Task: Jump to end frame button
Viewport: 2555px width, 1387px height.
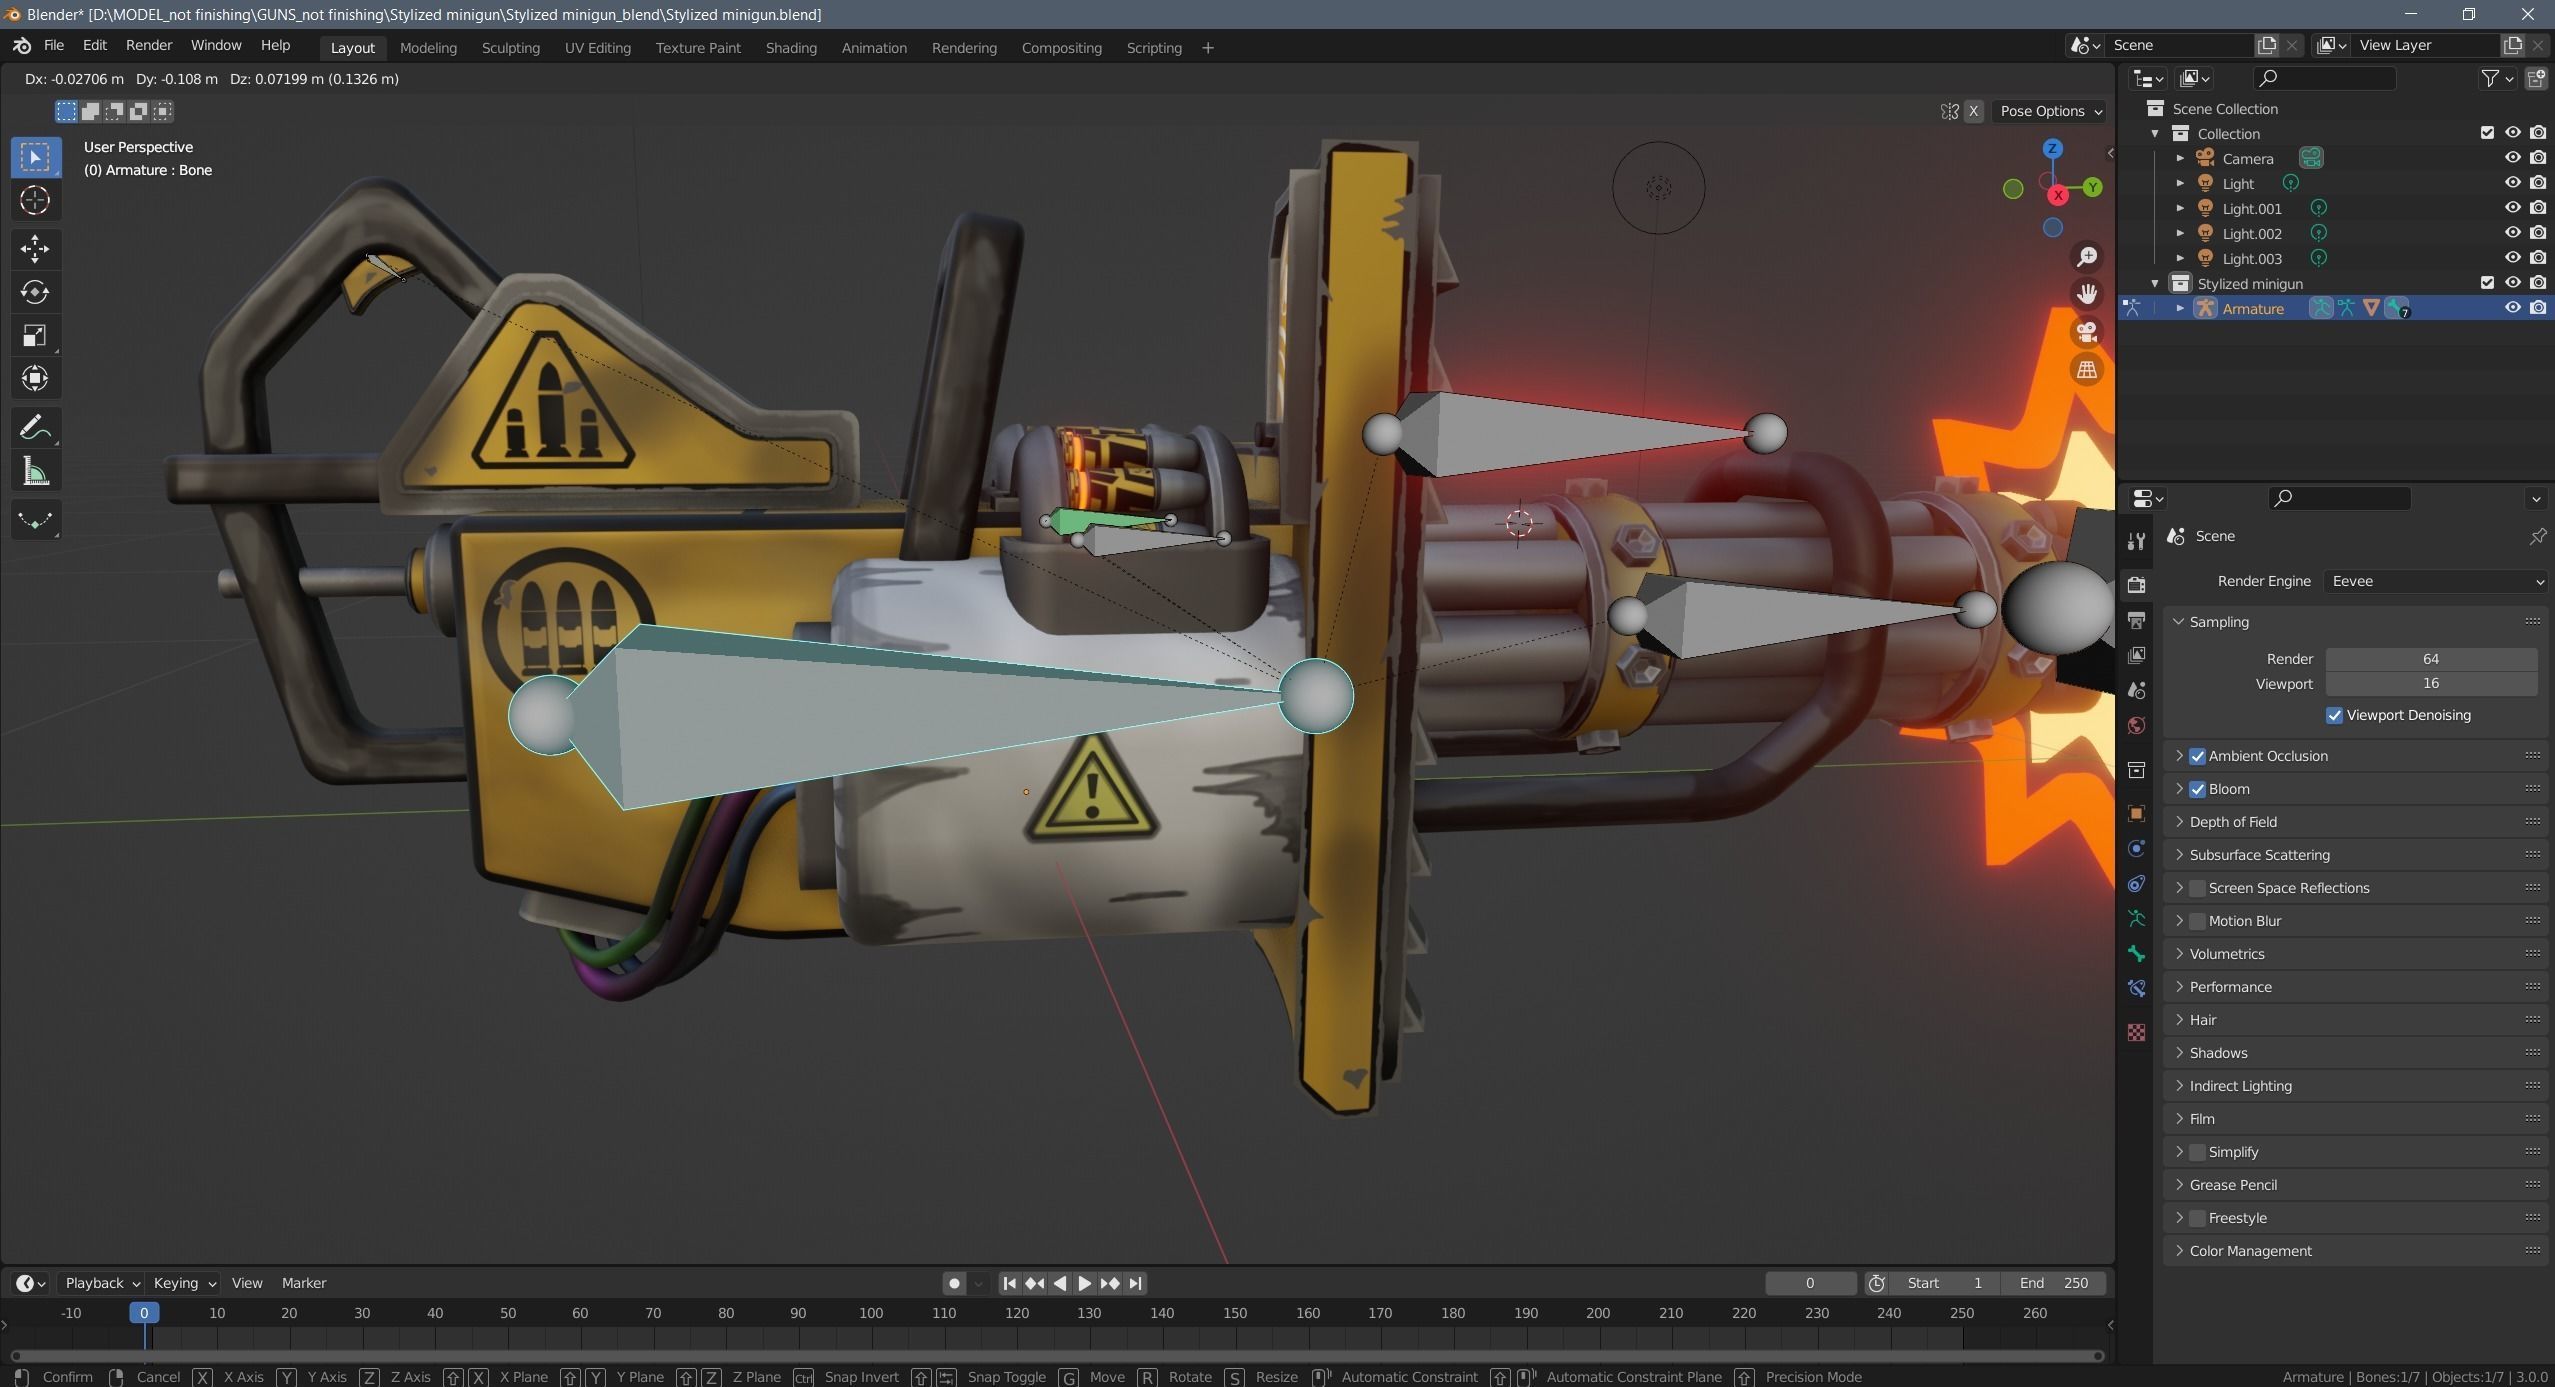Action: click(x=1135, y=1283)
